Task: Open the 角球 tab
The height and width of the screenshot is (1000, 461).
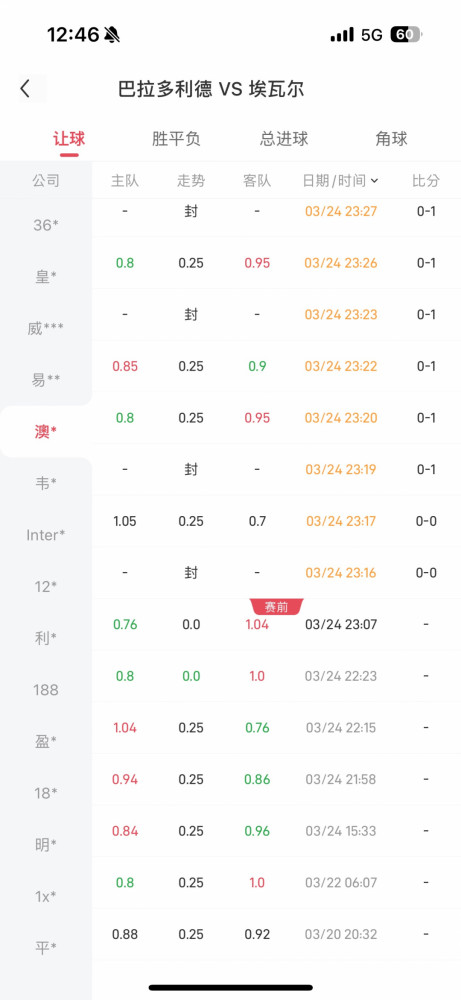Action: click(x=391, y=139)
